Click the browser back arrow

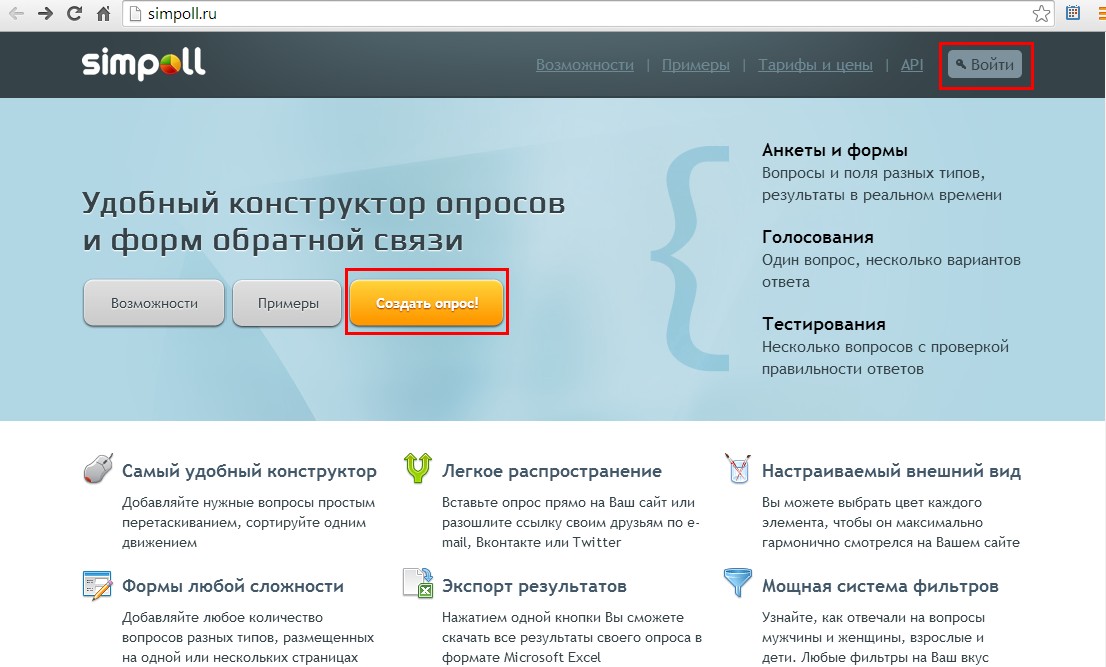17,14
